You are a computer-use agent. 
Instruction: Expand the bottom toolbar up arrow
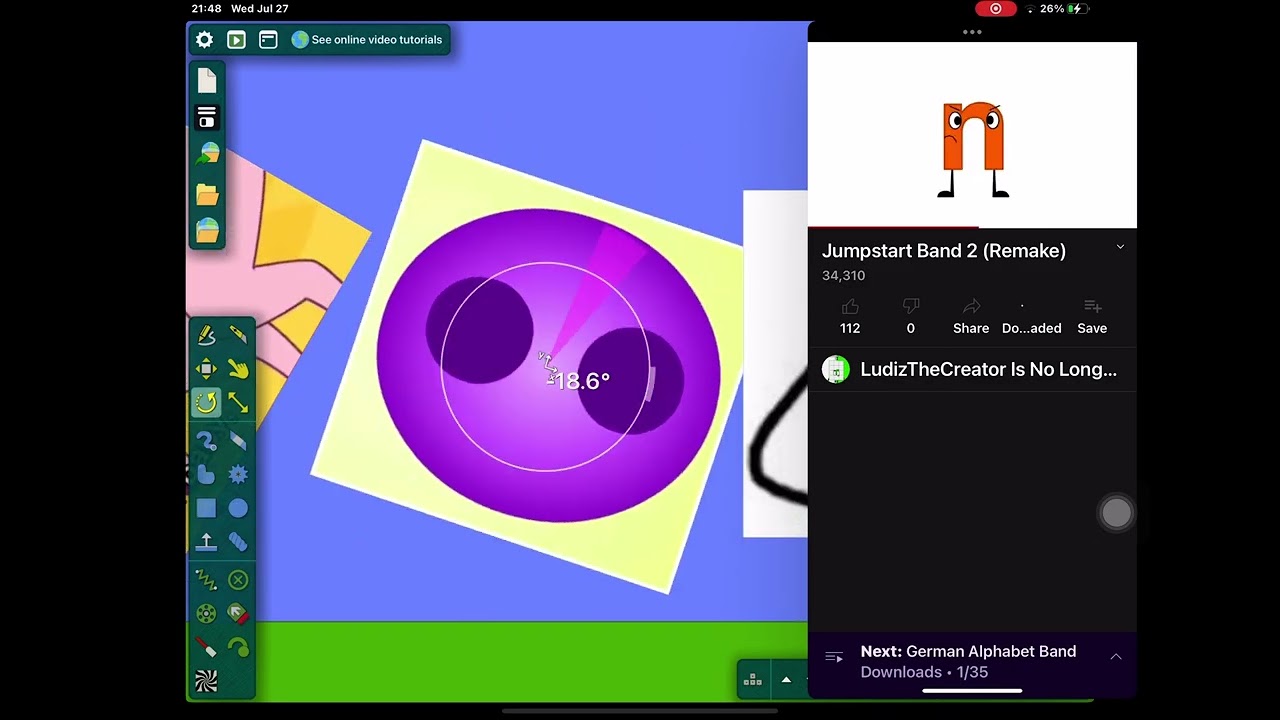click(x=786, y=680)
